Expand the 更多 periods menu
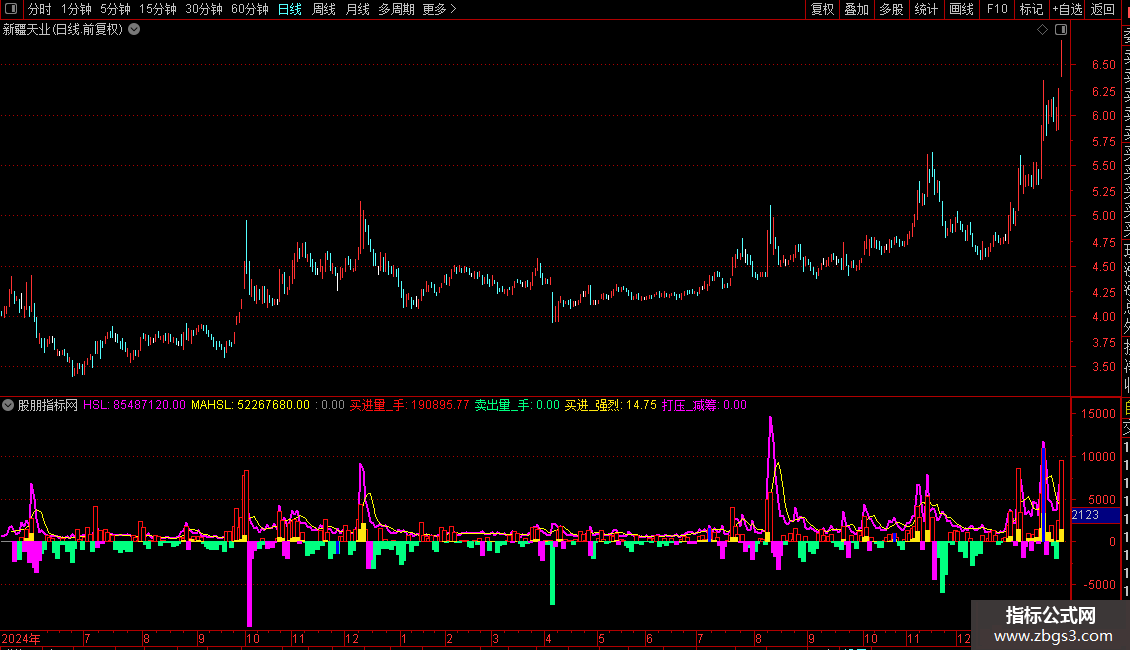 point(439,9)
